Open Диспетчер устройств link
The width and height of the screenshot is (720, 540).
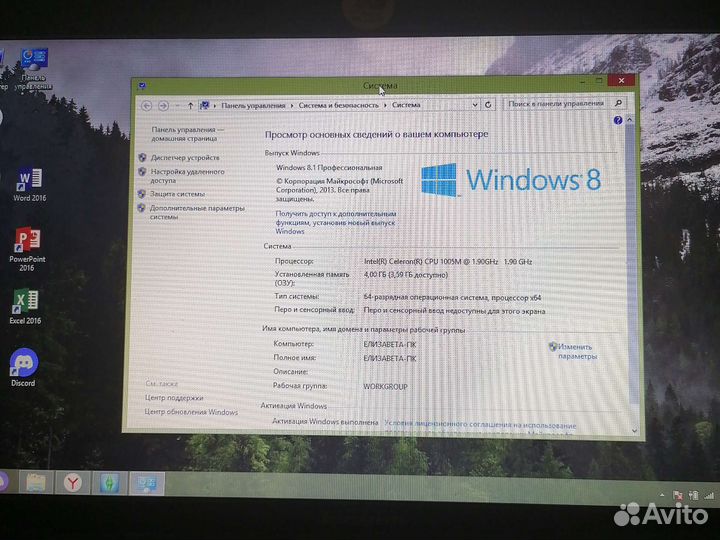coord(185,158)
